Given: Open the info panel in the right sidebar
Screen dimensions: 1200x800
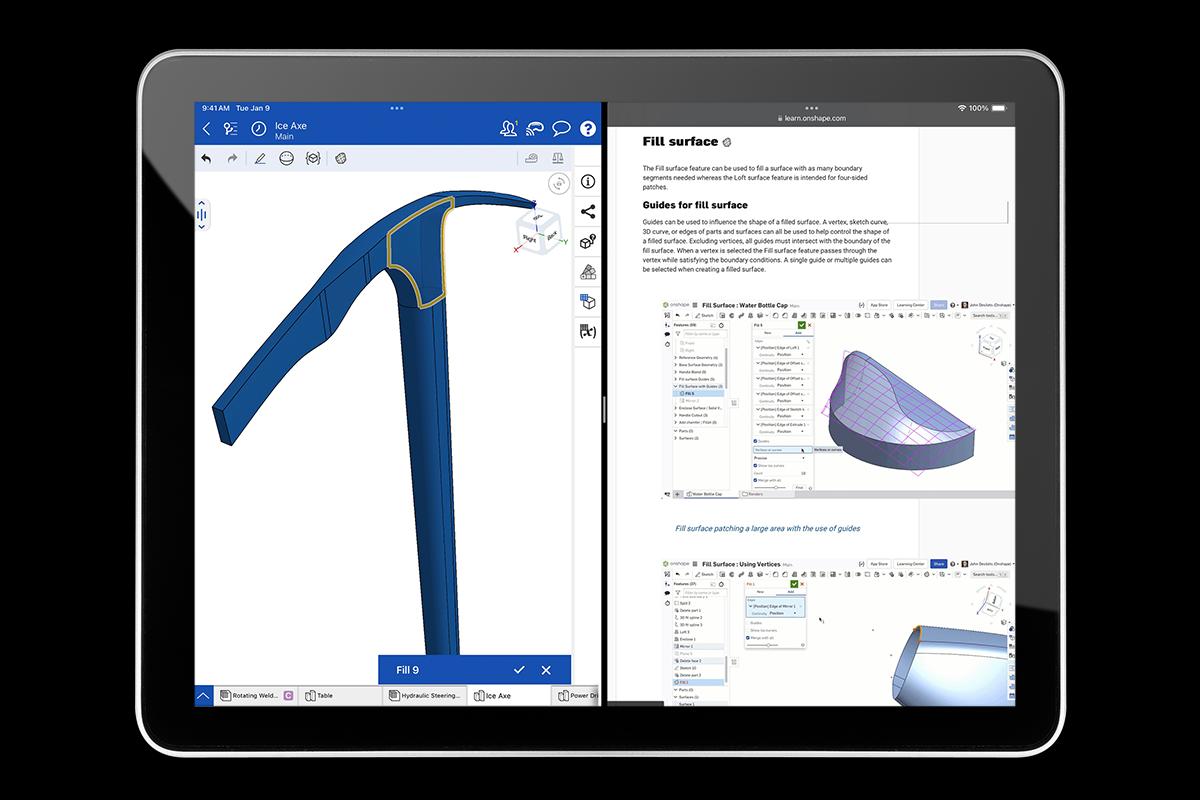Looking at the screenshot, I should tap(587, 180).
